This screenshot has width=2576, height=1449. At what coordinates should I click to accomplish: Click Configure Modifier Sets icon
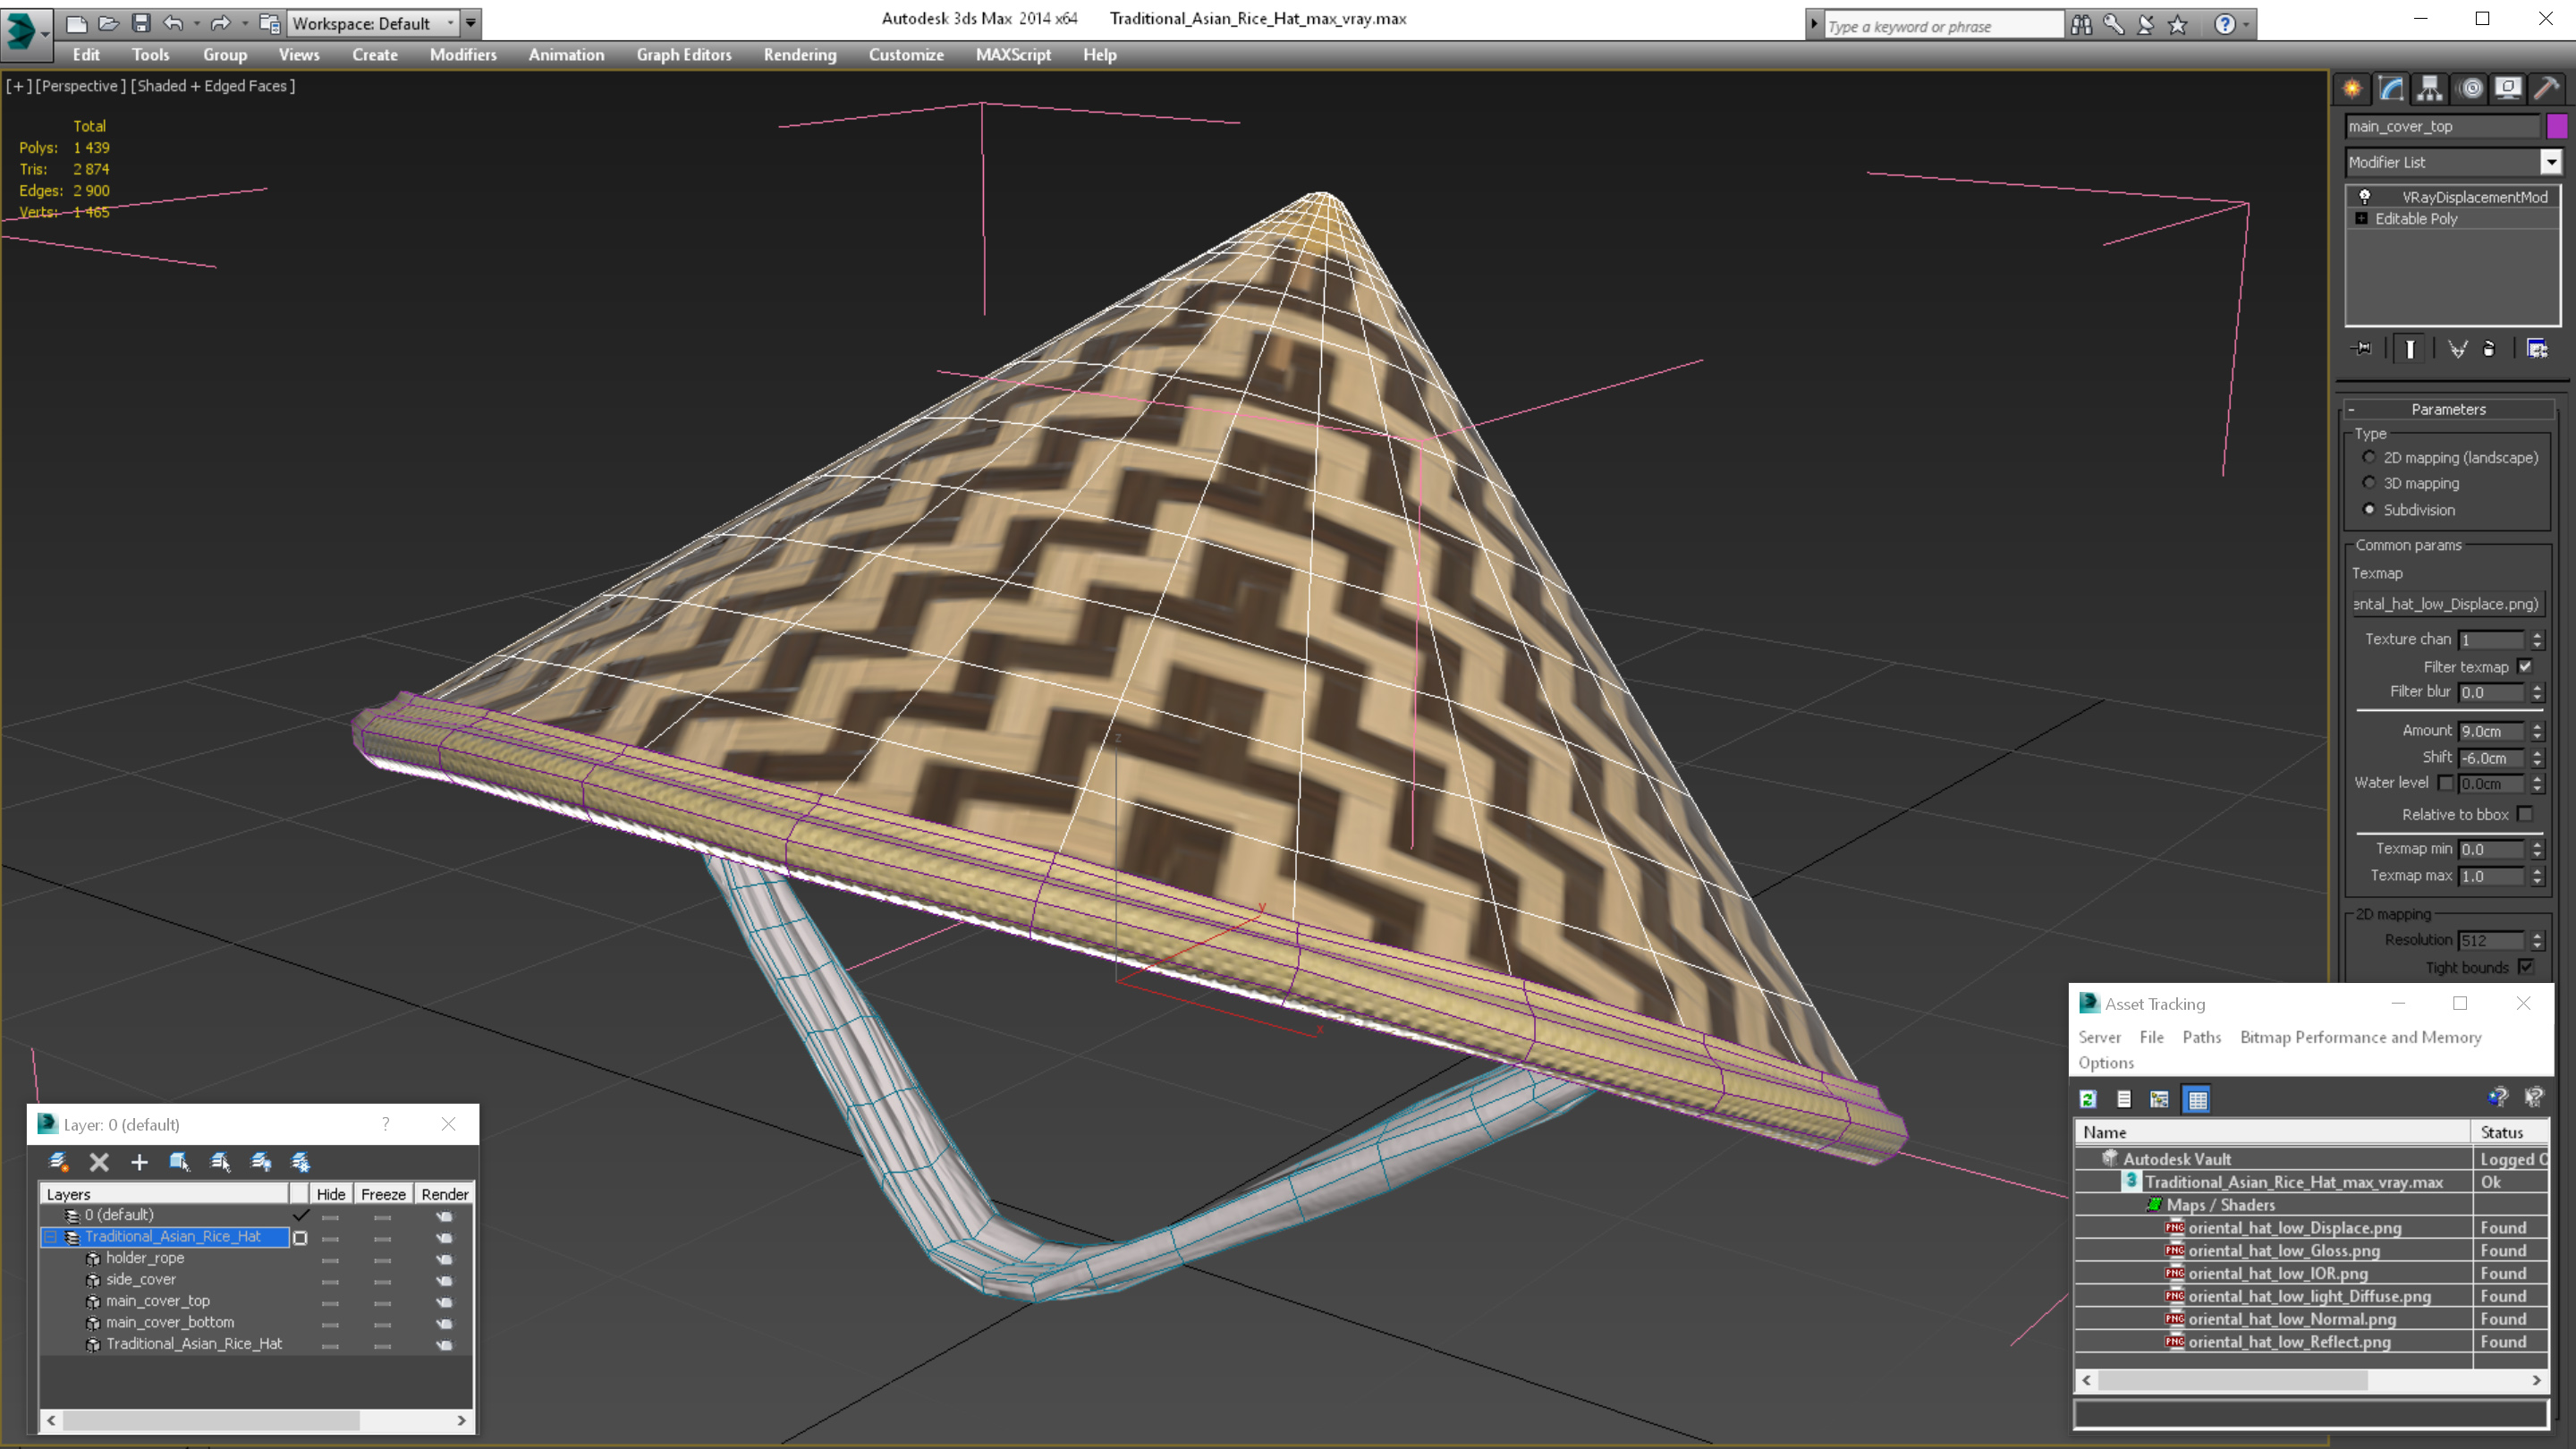2537,349
